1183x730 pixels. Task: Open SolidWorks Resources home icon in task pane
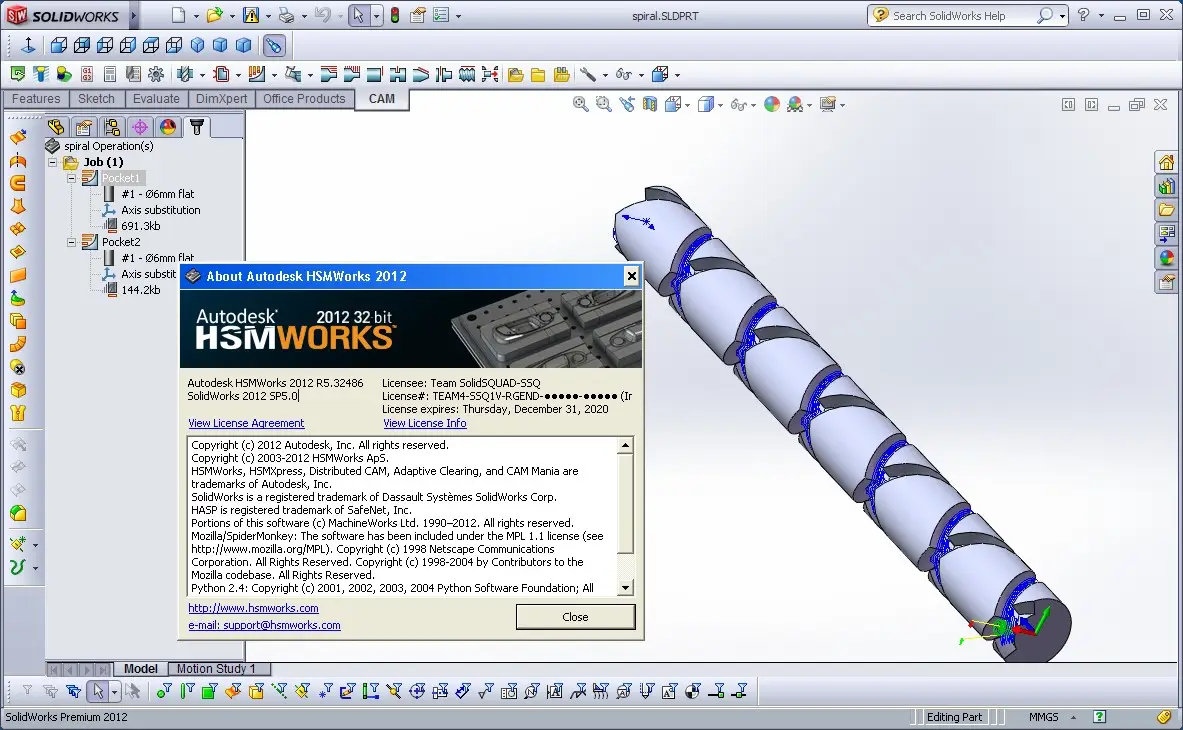(1166, 163)
